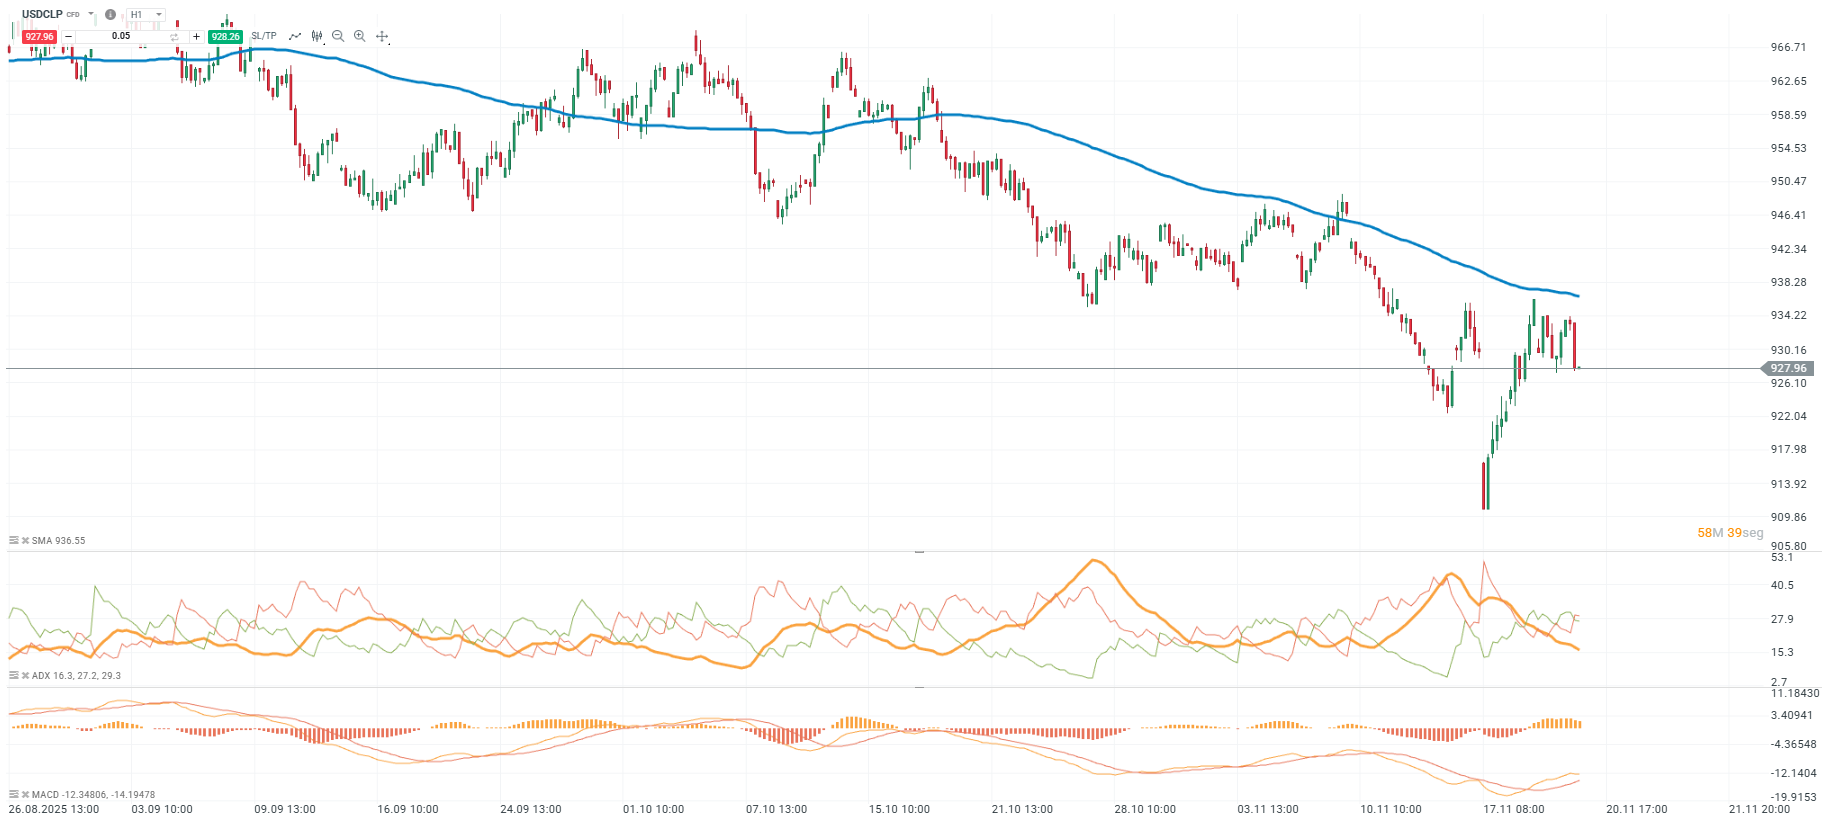Click the 0.05 volume input field
1822x817 pixels.
[x=121, y=36]
